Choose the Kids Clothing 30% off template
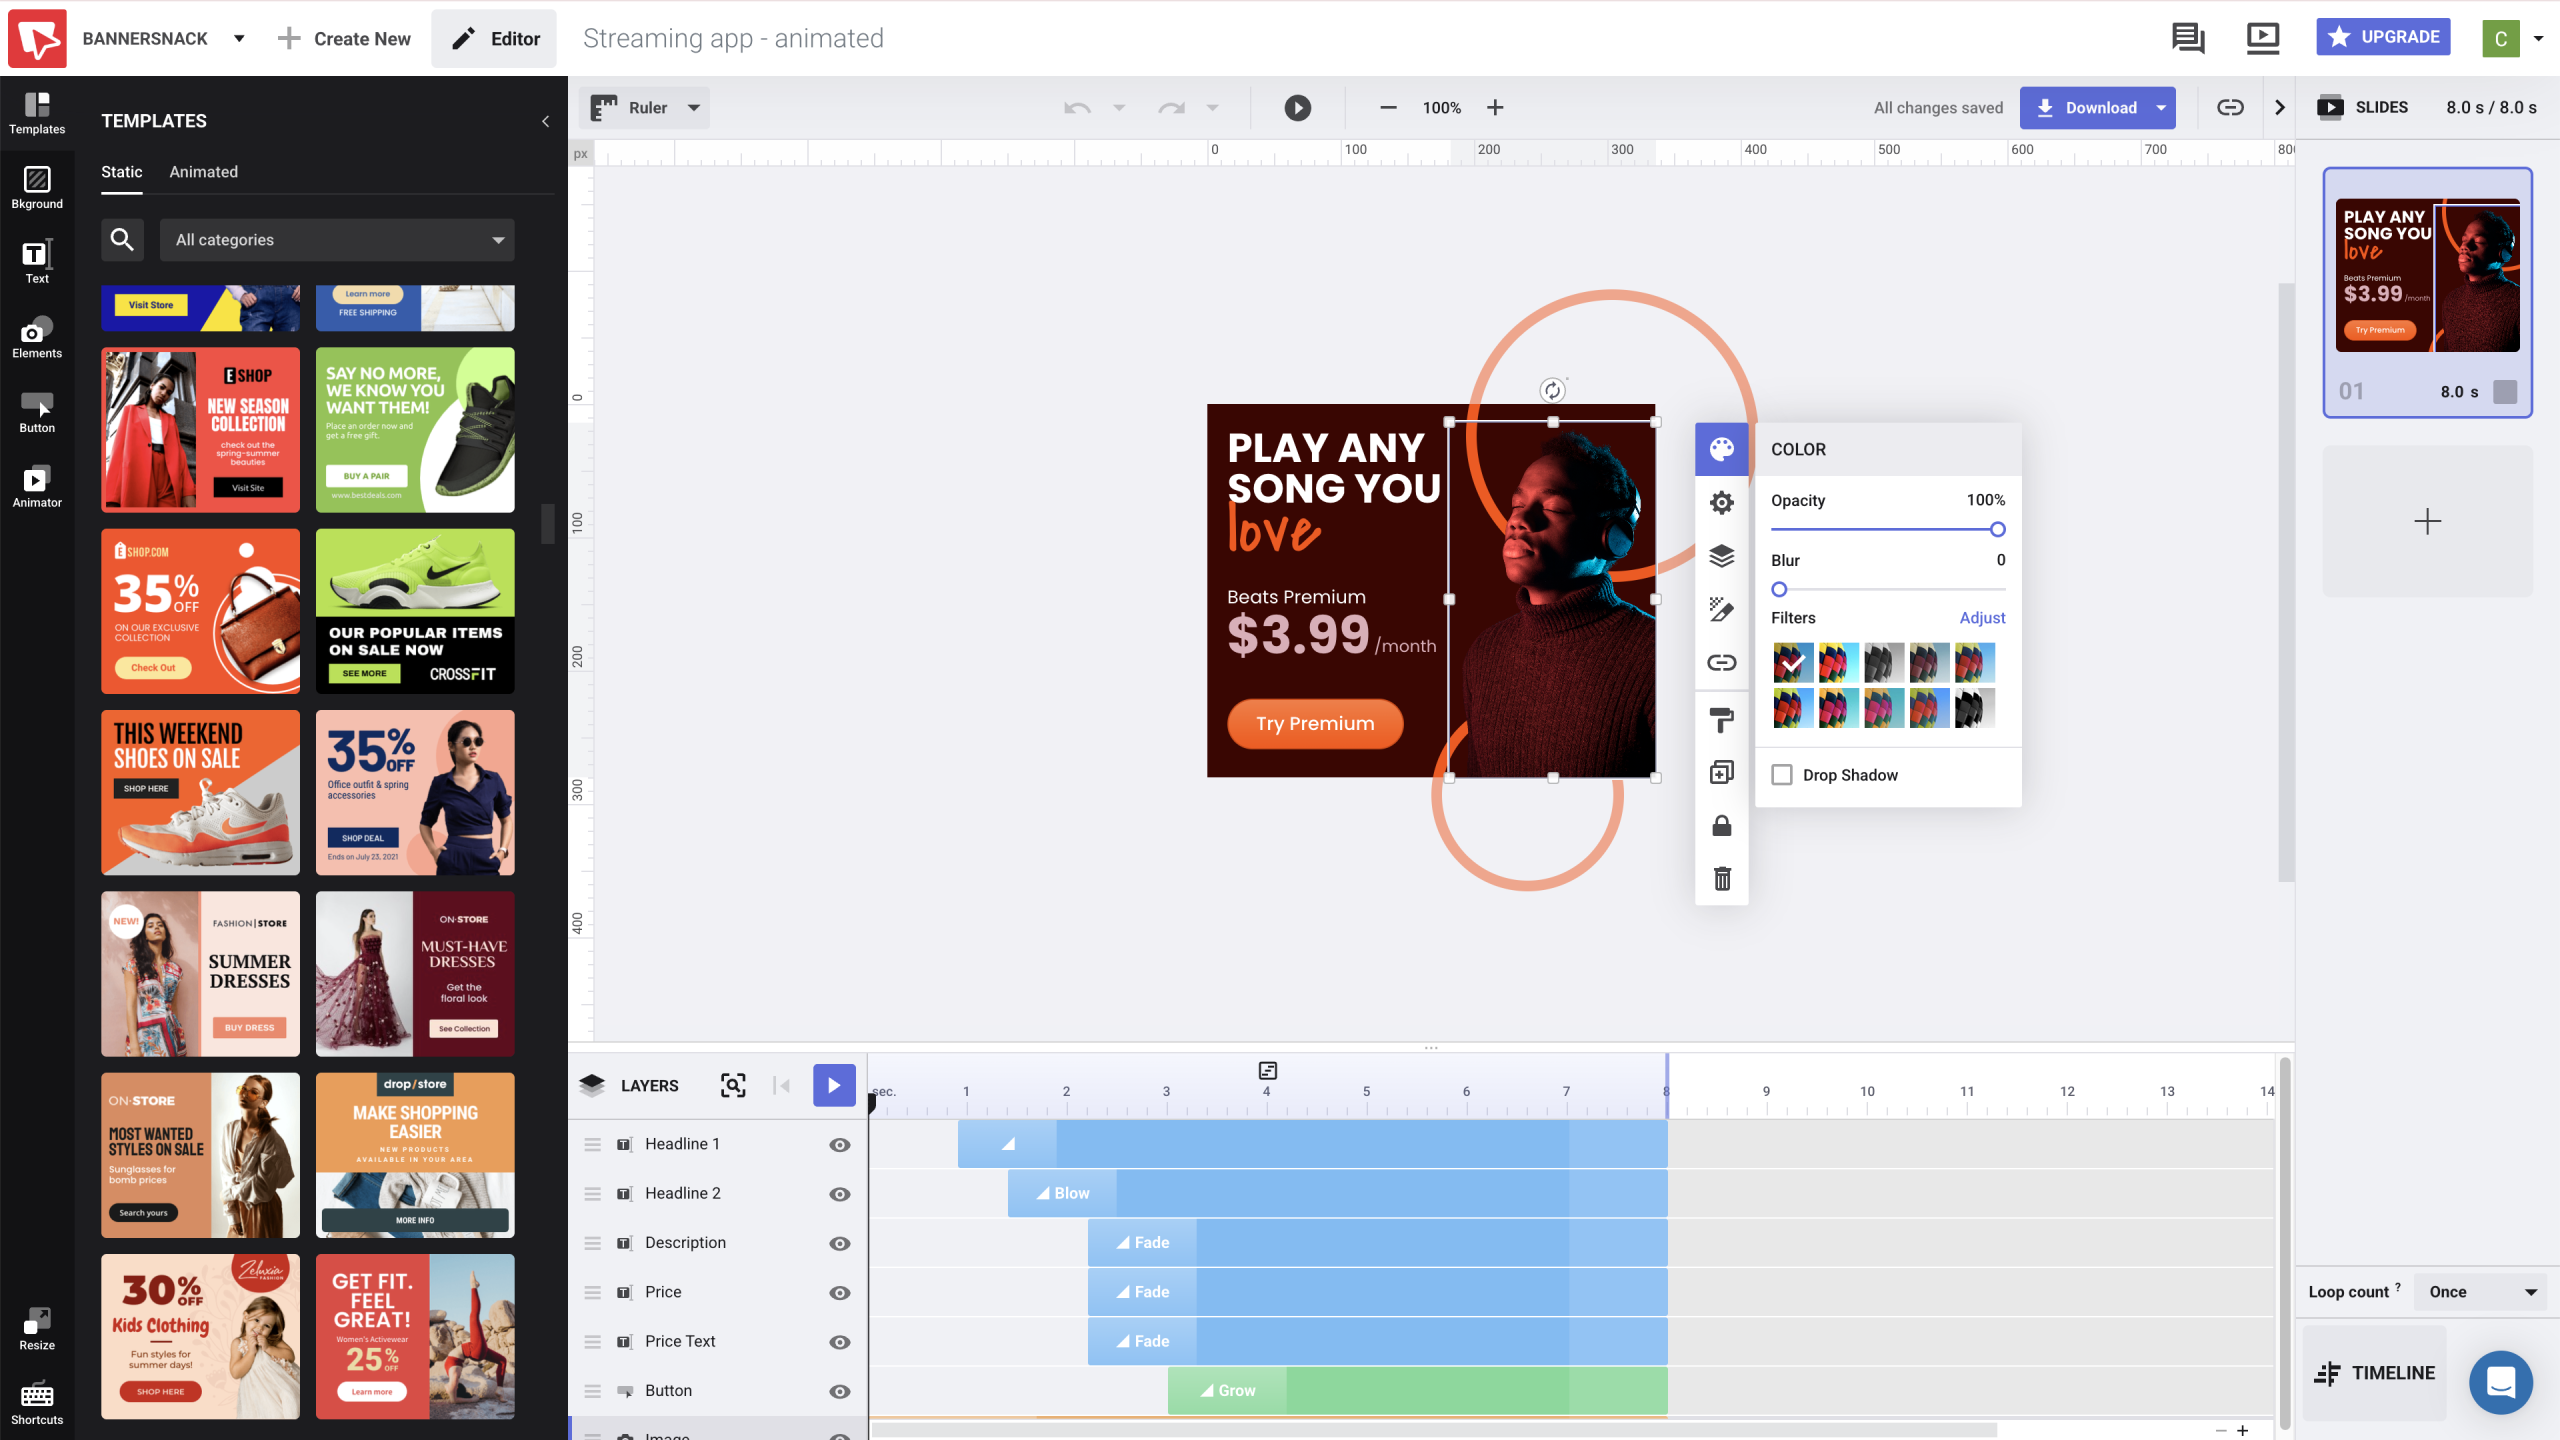The width and height of the screenshot is (2560, 1440). tap(200, 1336)
